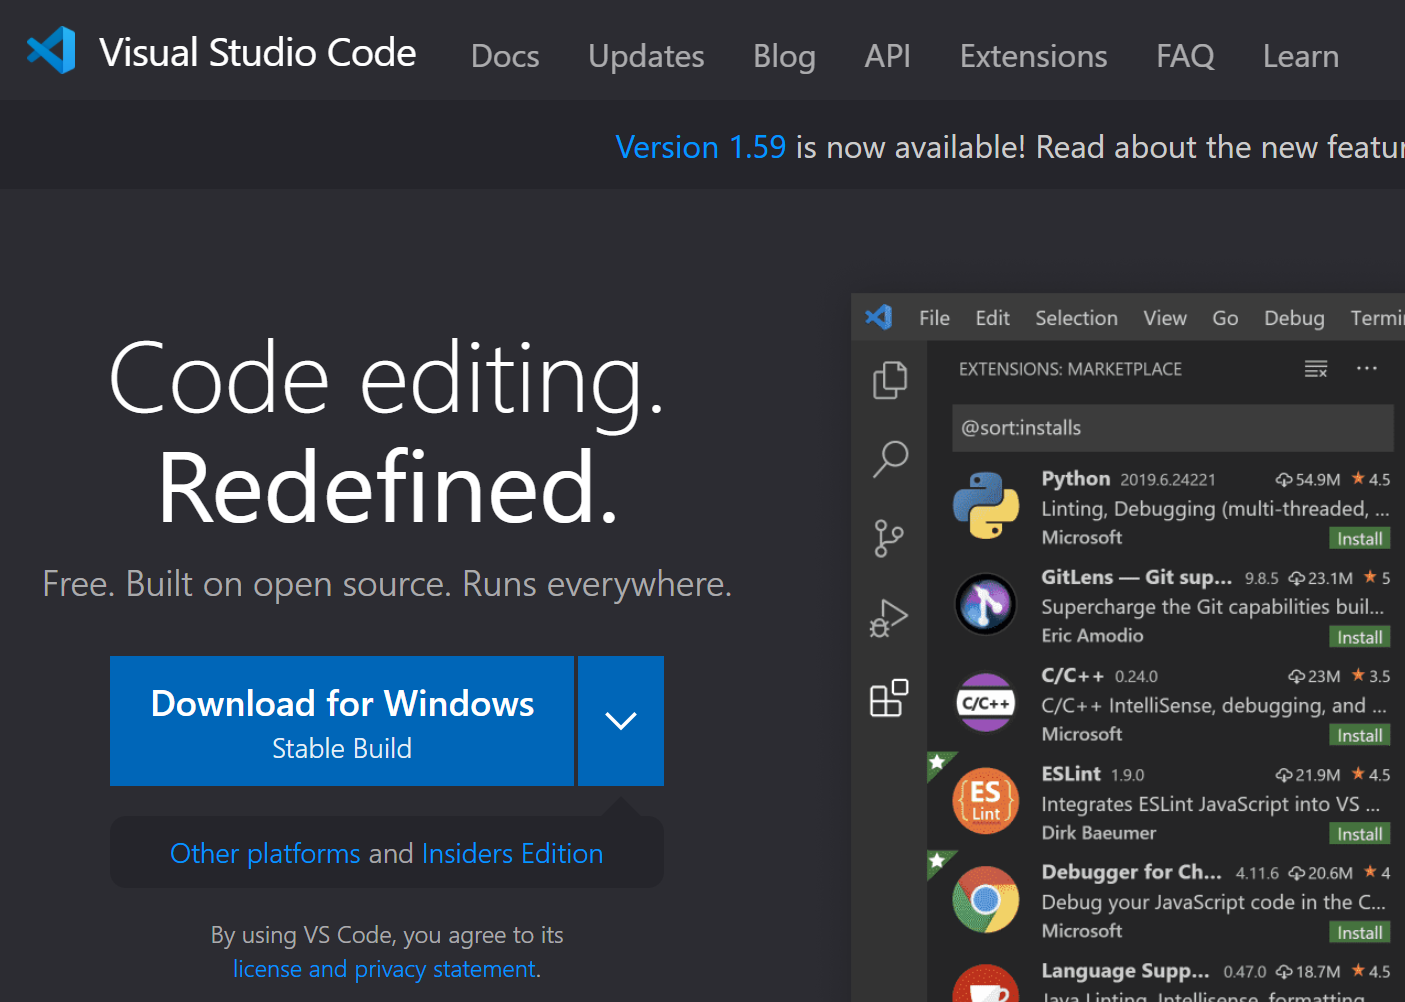Click the Eric Amodio publisher name
This screenshot has width=1405, height=1002.
[1092, 635]
